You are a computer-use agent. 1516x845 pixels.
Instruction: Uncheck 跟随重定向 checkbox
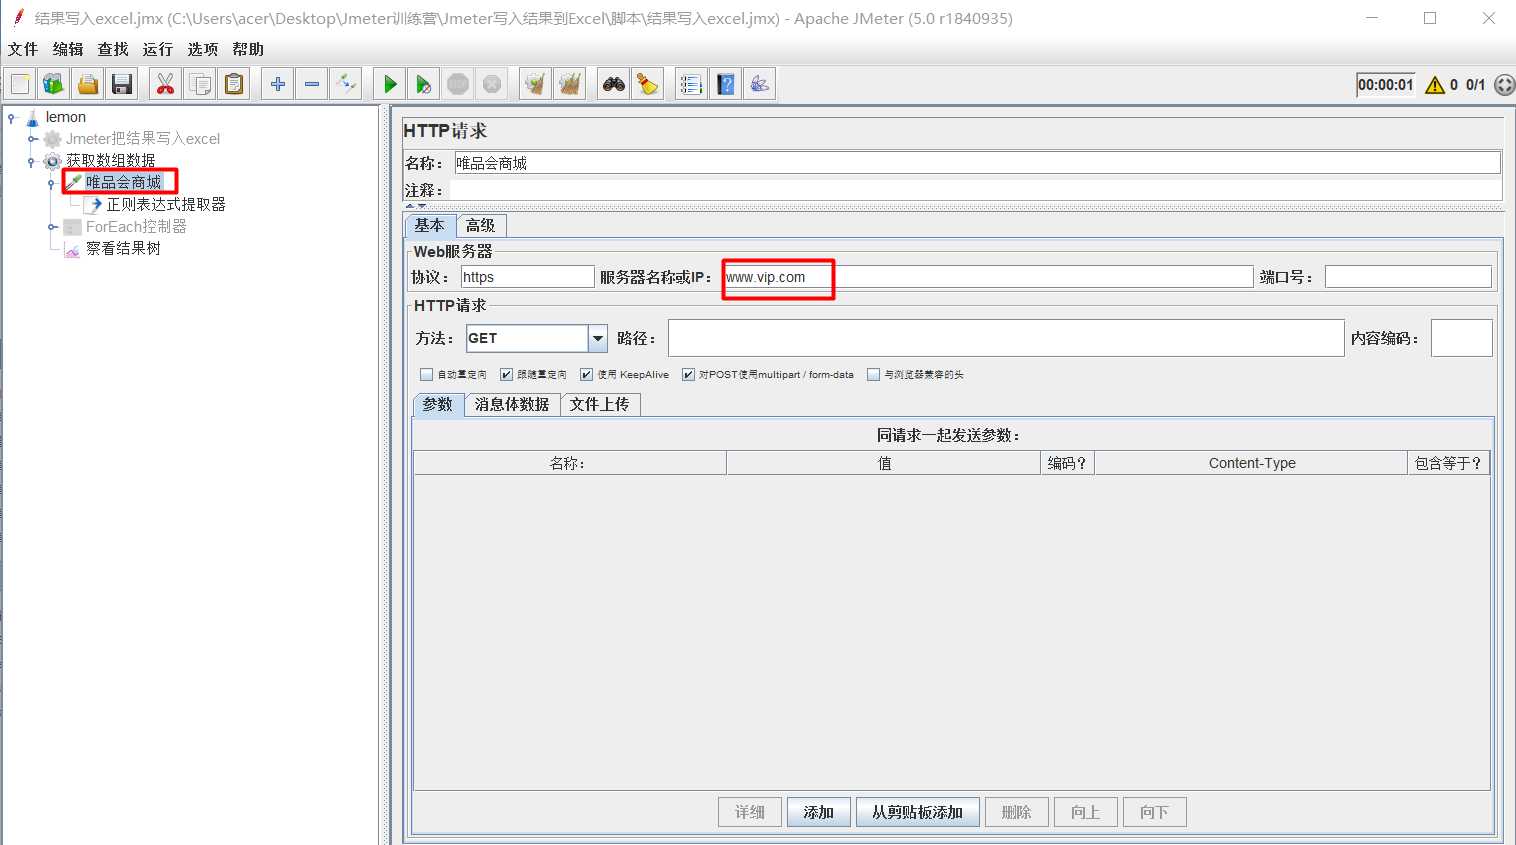pyautogui.click(x=507, y=375)
